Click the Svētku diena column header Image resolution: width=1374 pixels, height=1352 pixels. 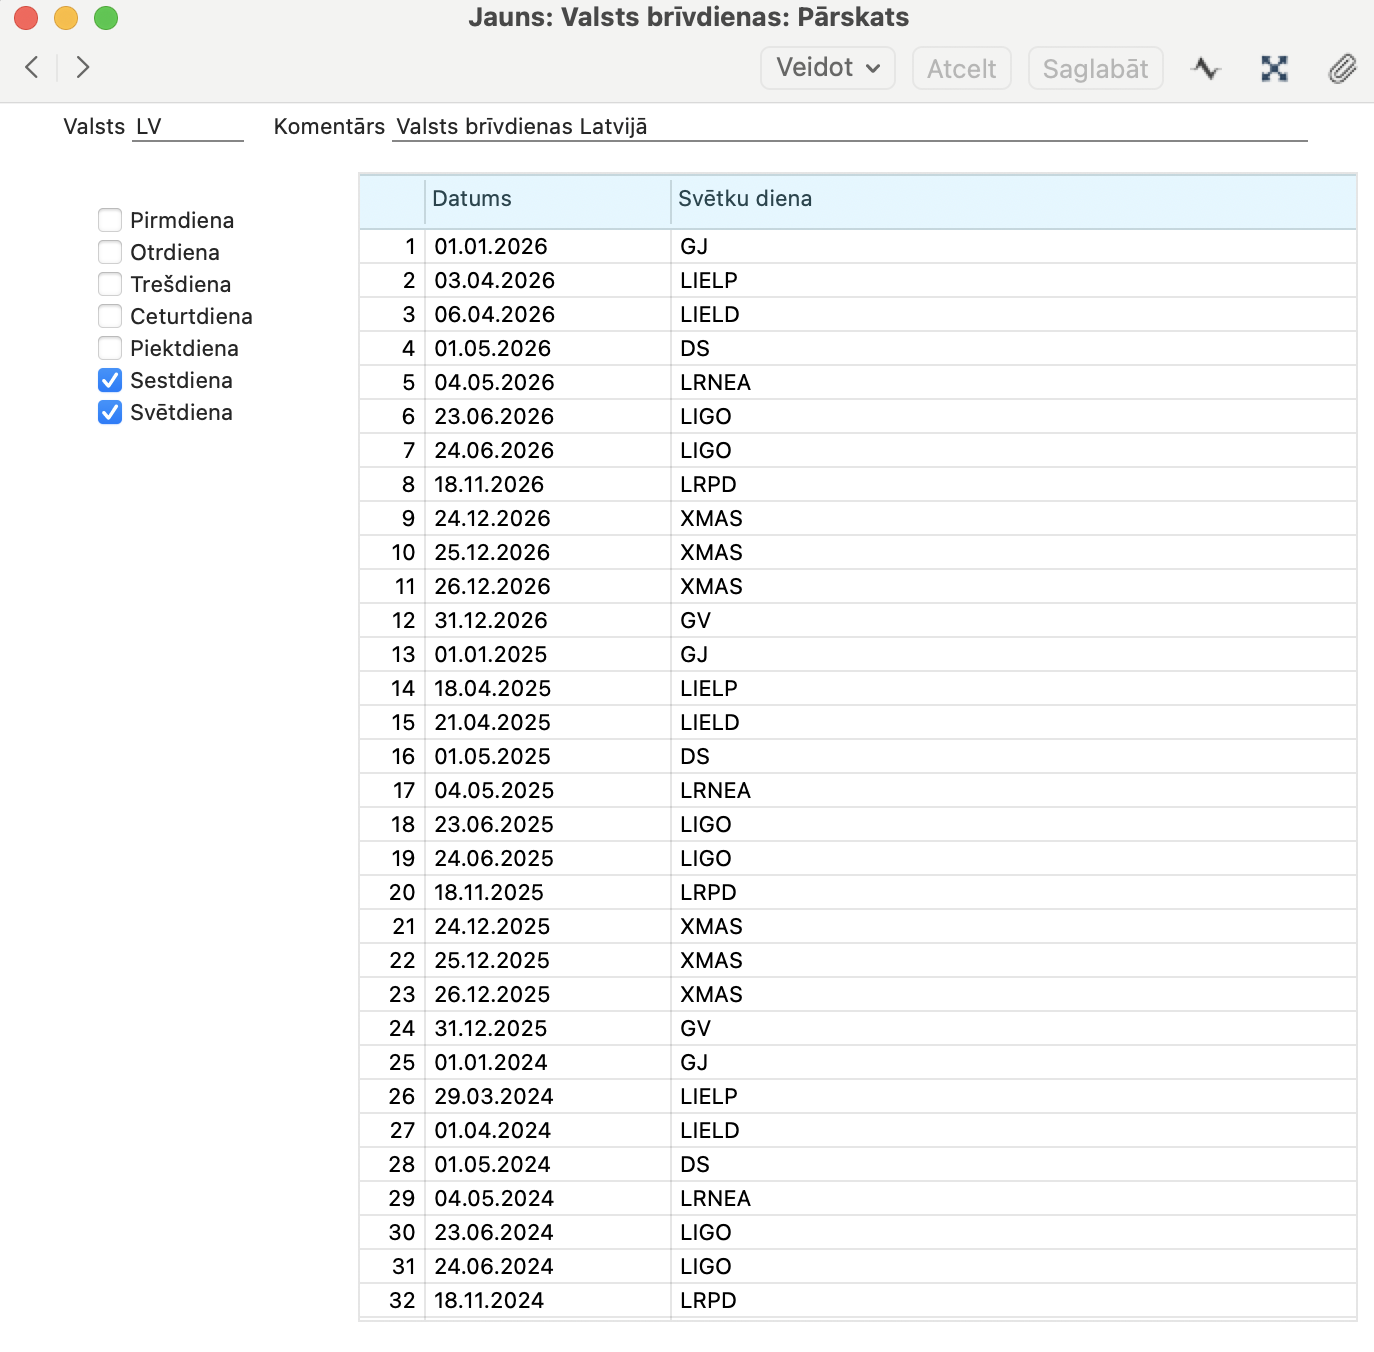point(1012,199)
